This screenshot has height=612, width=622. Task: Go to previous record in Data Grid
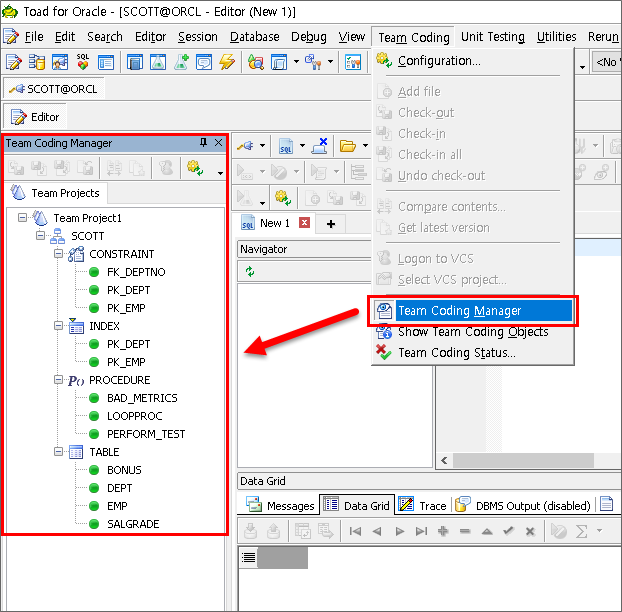point(377,531)
